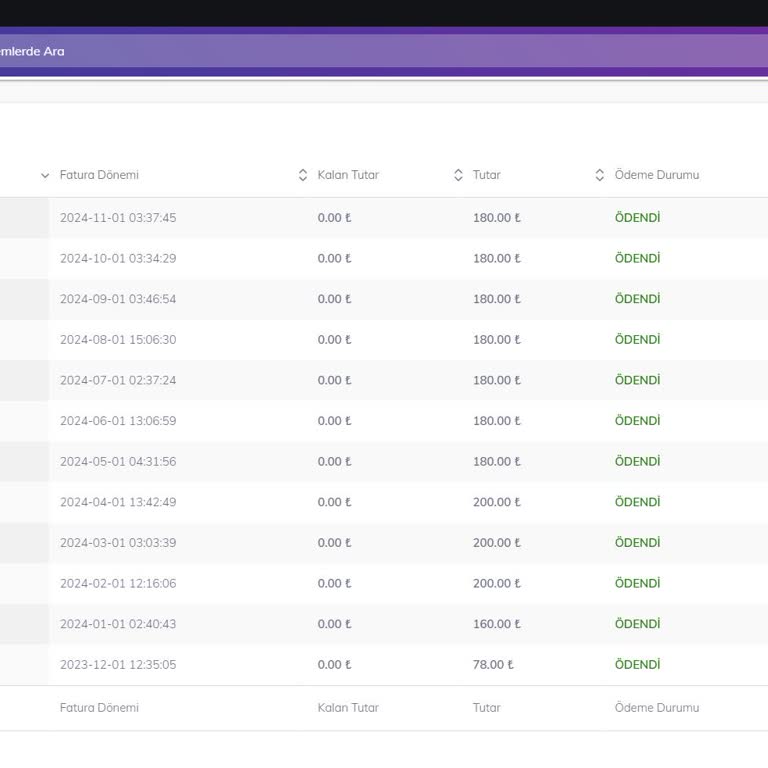This screenshot has height=768, width=768.
Task: Click the Ödeme Durumu footer label
Action: click(x=657, y=708)
